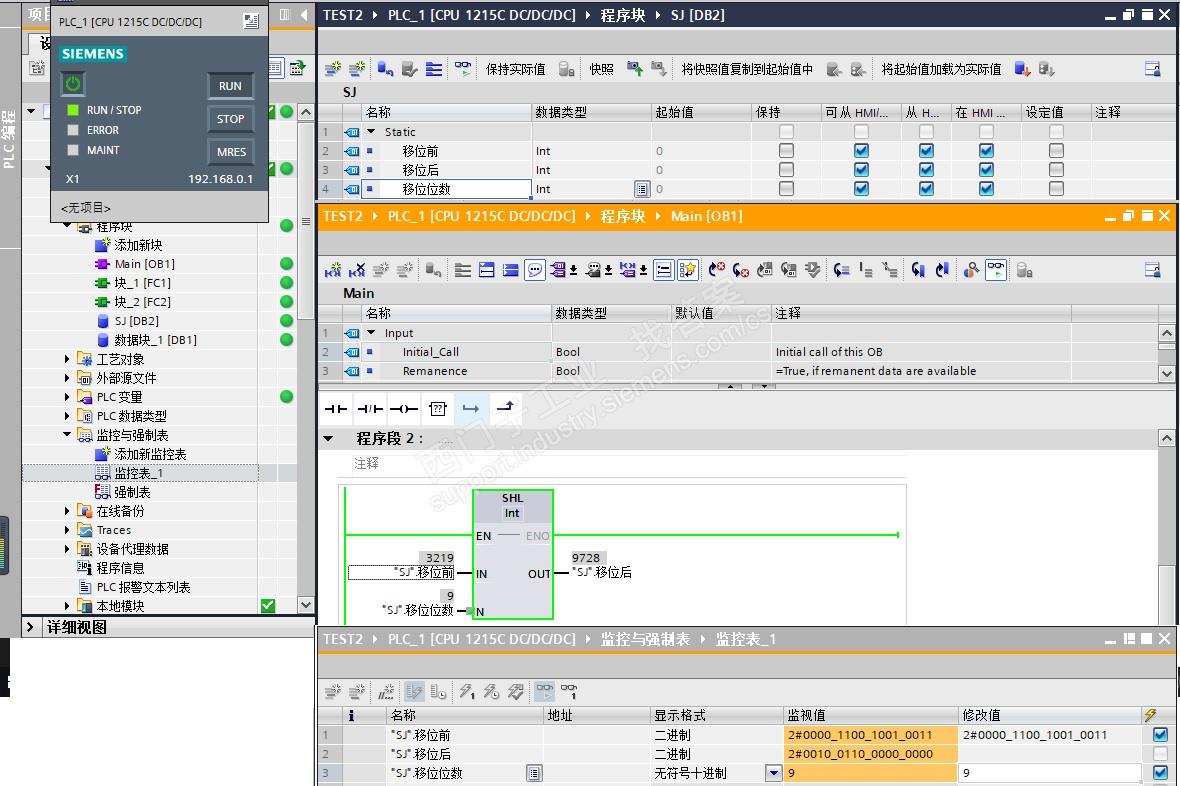This screenshot has height=786, width=1180.
Task: Click the 移位位数 name field in SJ table
Action: pyautogui.click(x=447, y=189)
